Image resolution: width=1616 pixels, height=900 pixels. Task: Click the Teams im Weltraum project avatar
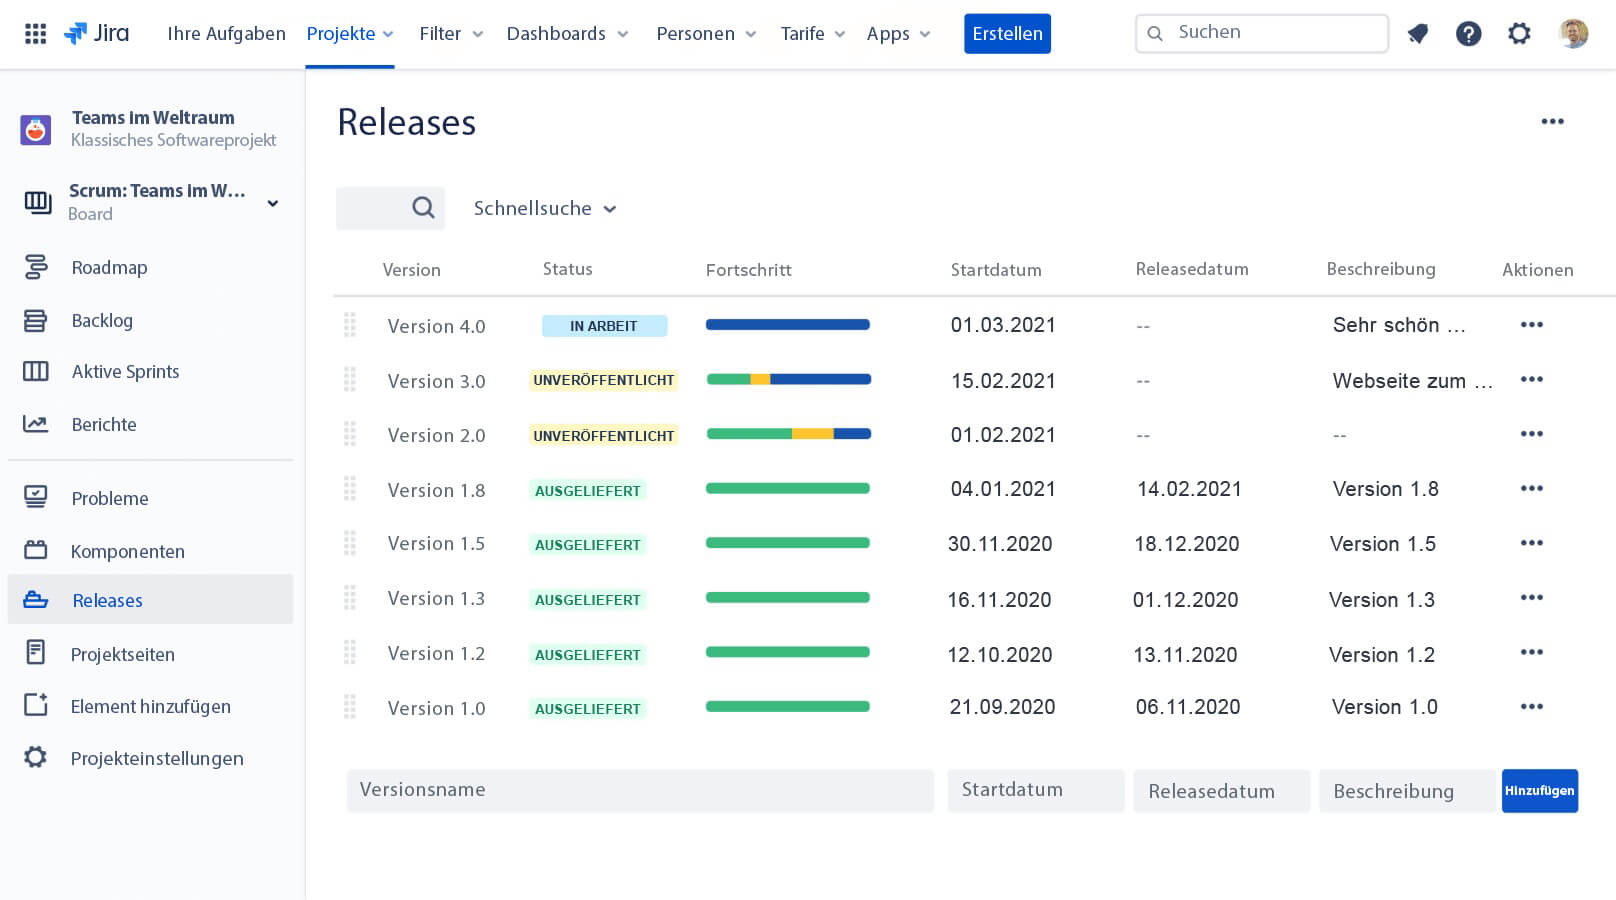(x=36, y=129)
